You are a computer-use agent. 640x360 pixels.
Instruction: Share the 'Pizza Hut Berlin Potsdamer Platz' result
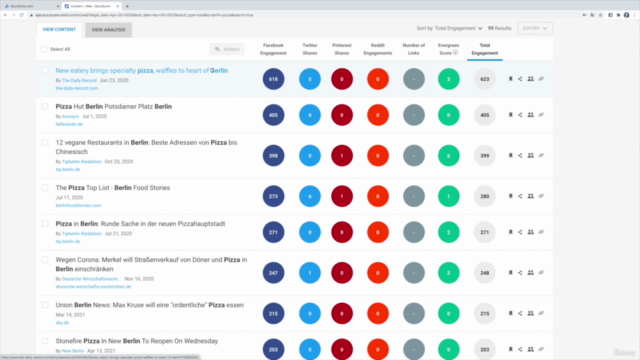[x=520, y=115]
